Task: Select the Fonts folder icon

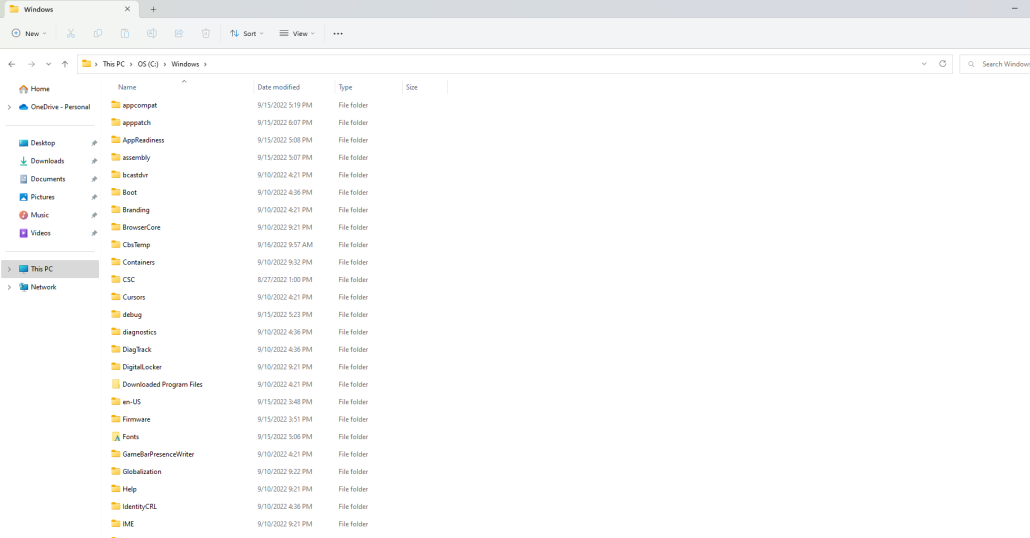Action: click(116, 437)
